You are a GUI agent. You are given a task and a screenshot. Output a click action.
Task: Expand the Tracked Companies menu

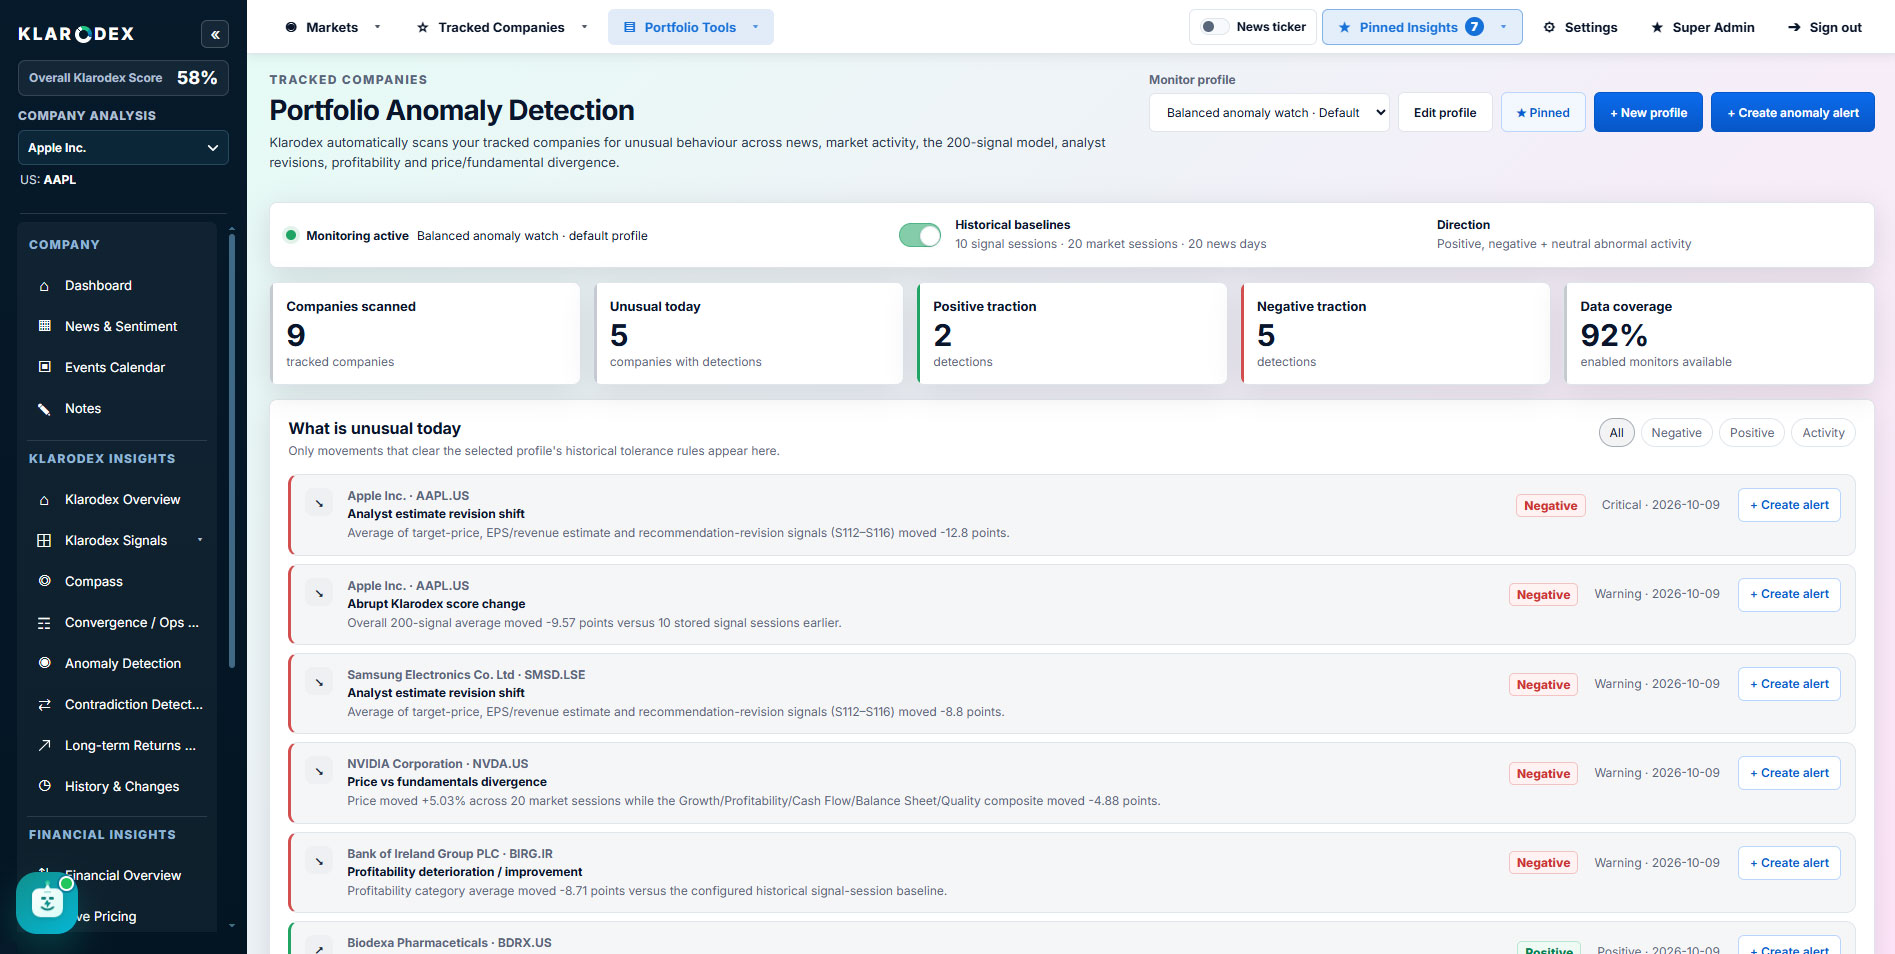(x=502, y=27)
